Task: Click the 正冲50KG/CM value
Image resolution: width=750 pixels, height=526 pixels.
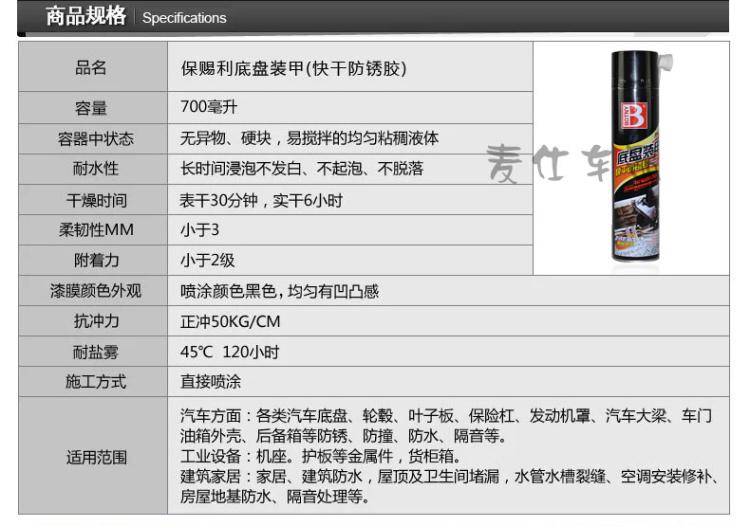Action: (230, 321)
